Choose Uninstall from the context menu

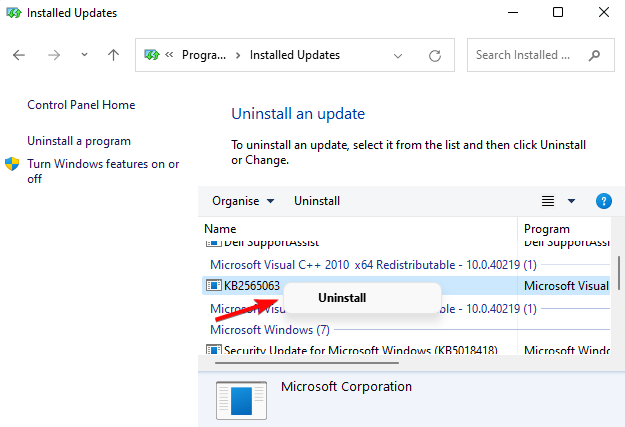[x=362, y=298]
